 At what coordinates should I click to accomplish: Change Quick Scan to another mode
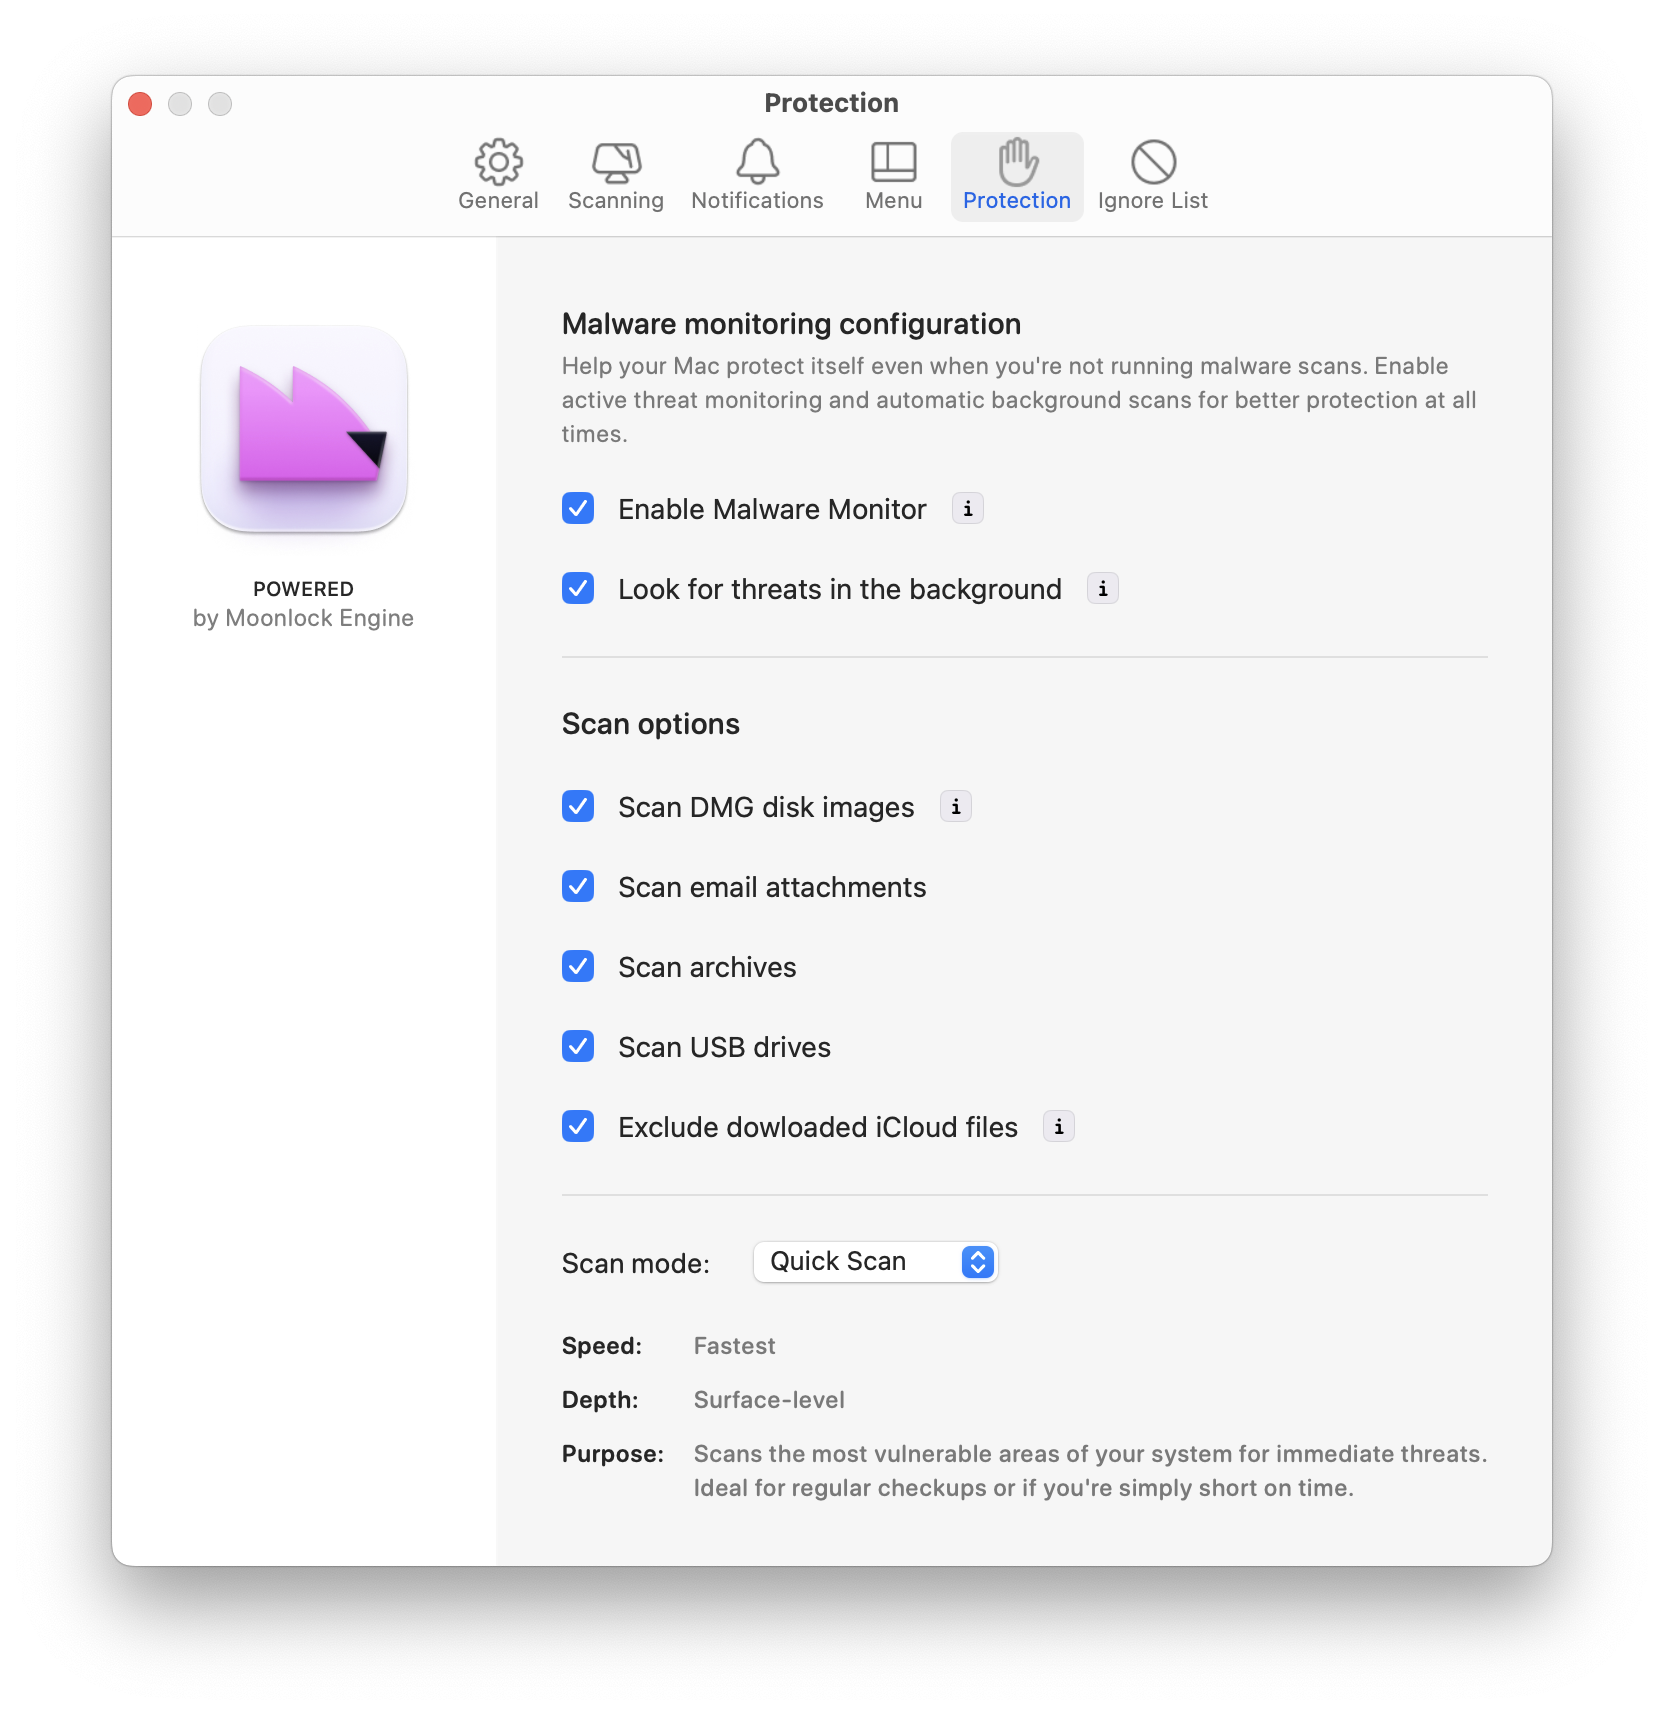875,1261
